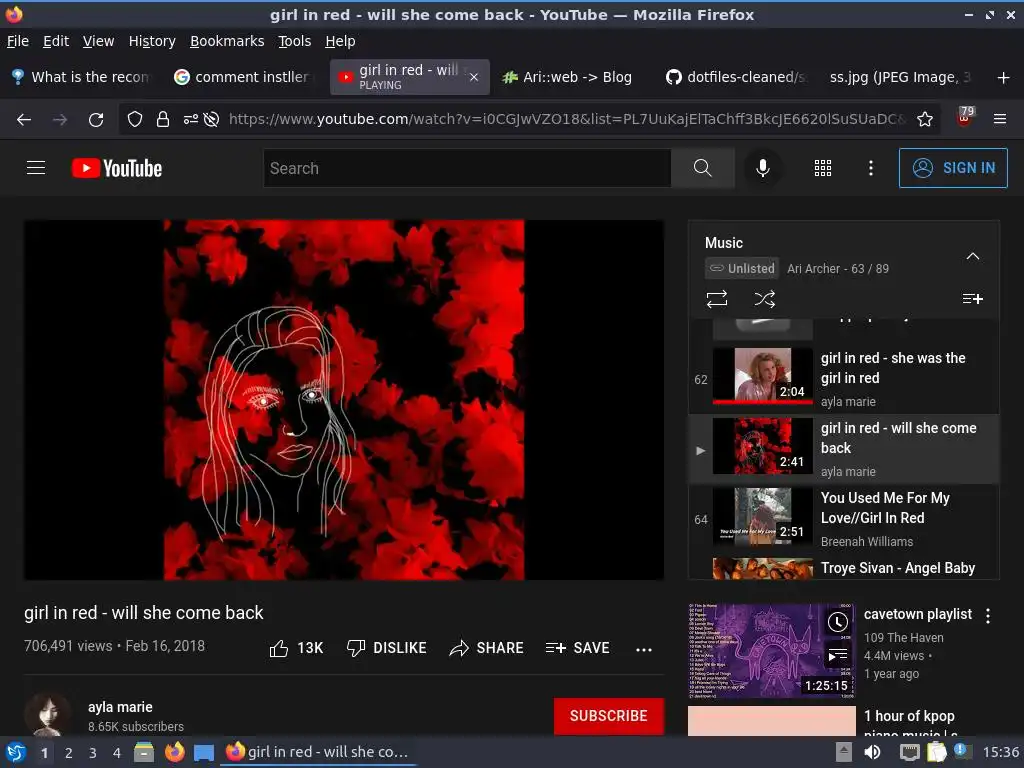
Task: Open the ayla marie channel link
Action: [120, 707]
